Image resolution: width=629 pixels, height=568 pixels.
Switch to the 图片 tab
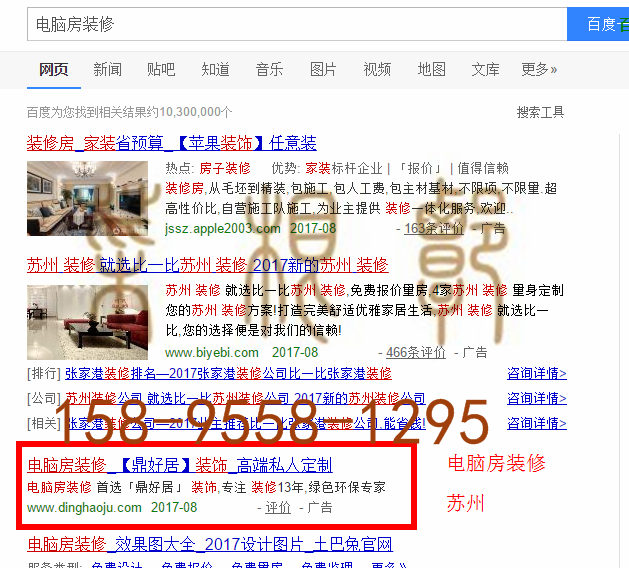323,69
